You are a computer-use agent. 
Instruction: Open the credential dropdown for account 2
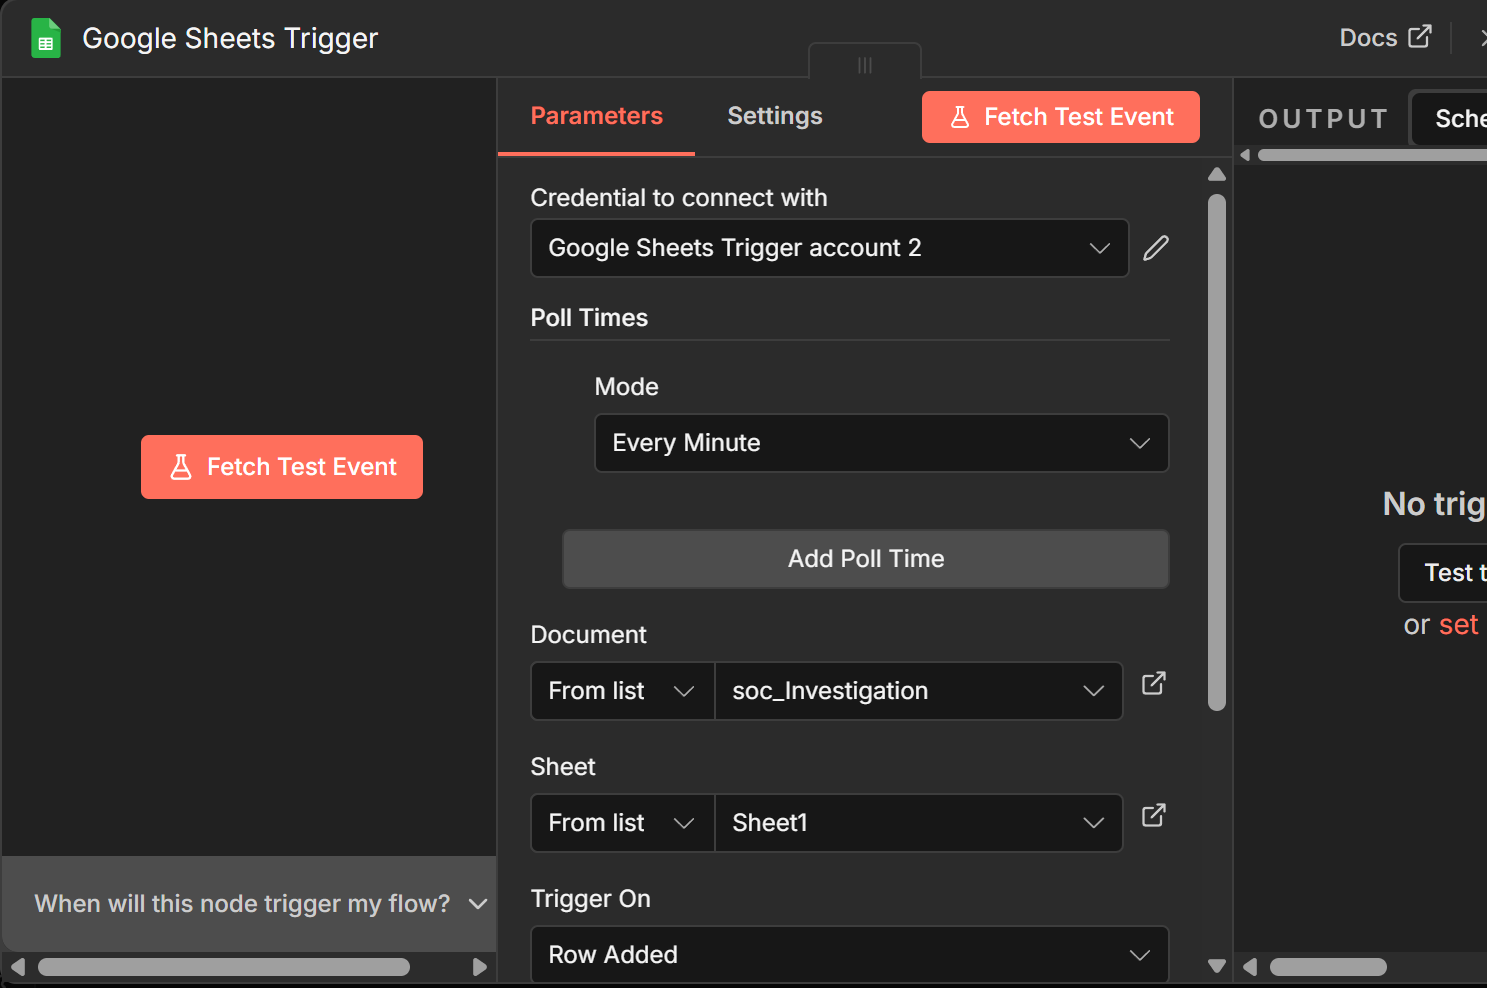tap(830, 248)
